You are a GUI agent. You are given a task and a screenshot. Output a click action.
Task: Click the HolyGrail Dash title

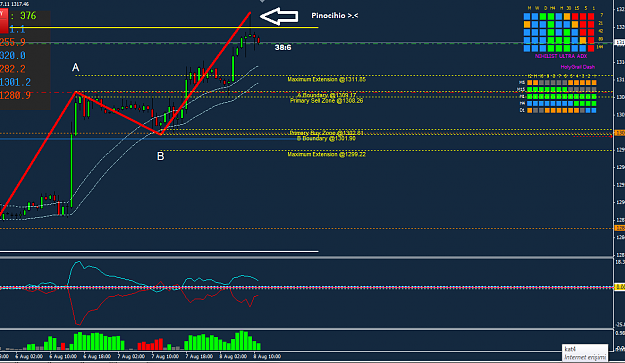[x=578, y=67]
